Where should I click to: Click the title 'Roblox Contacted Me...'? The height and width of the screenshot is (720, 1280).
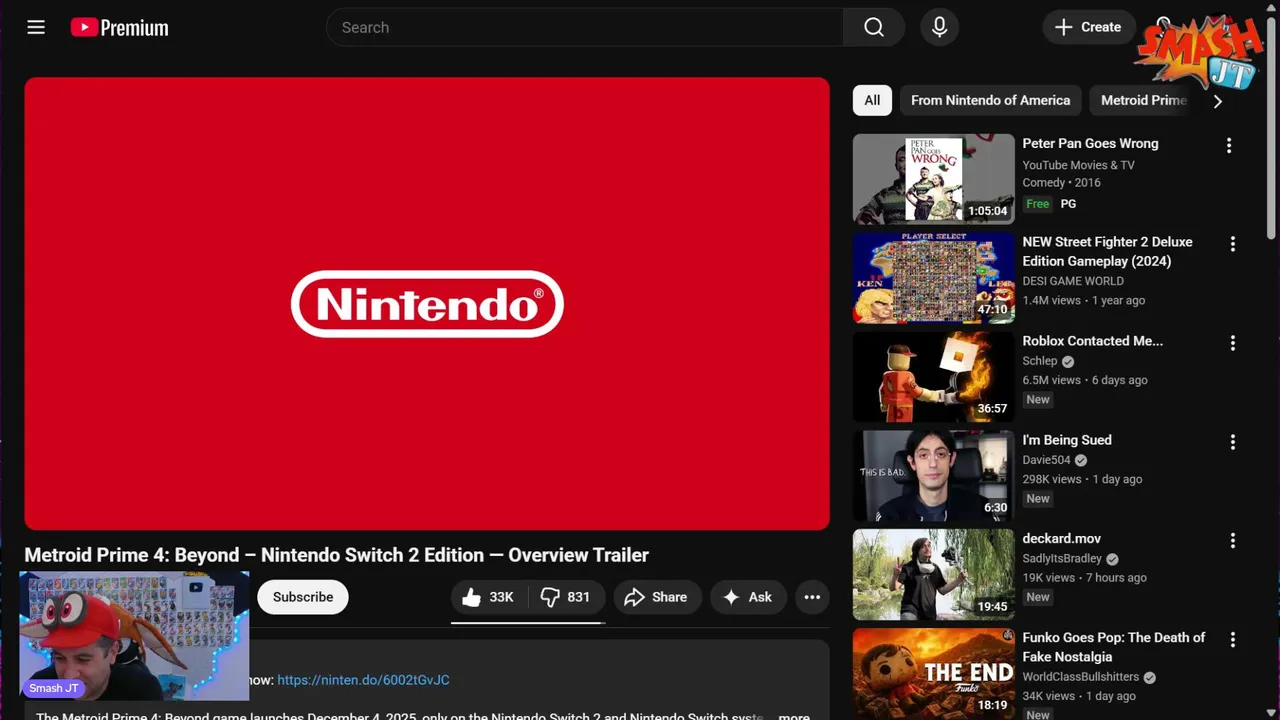(1092, 341)
